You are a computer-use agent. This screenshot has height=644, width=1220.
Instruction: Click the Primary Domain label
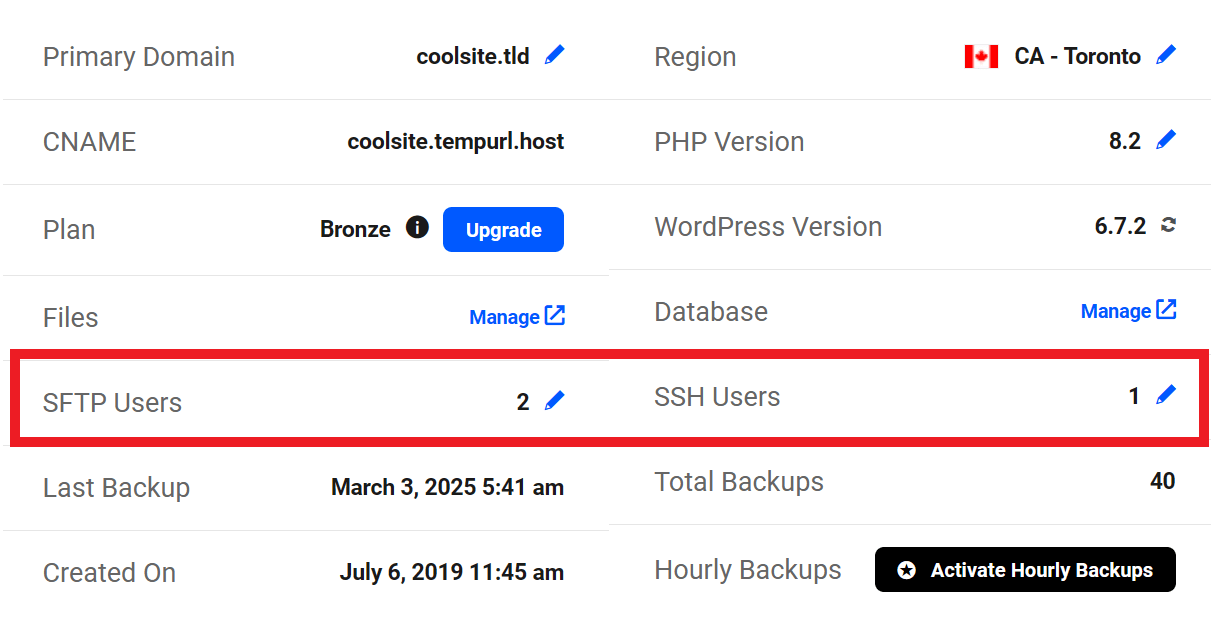[139, 57]
